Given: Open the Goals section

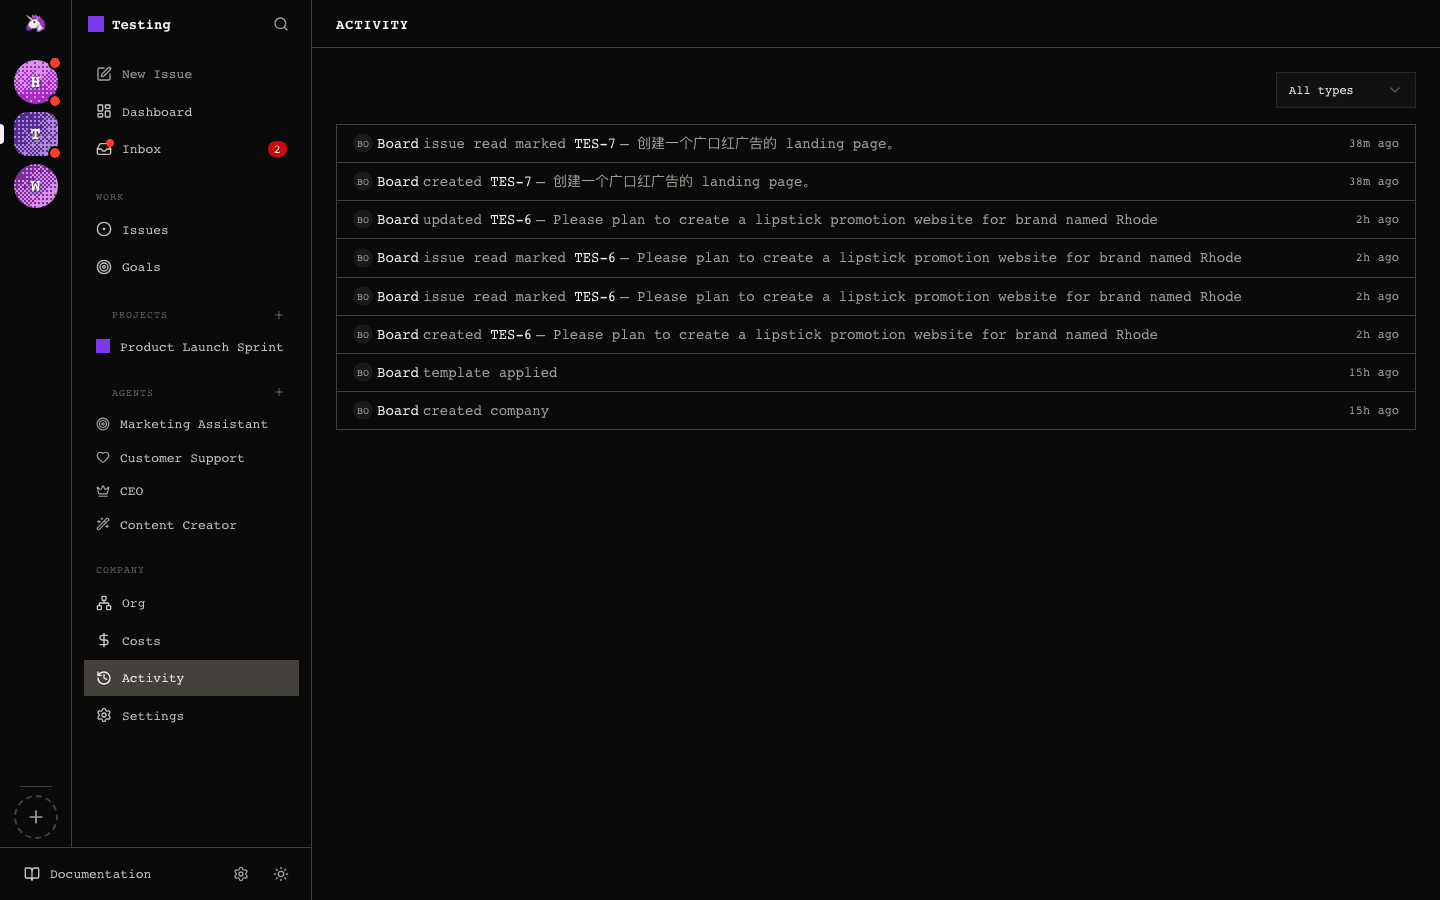Looking at the screenshot, I should click(x=141, y=267).
